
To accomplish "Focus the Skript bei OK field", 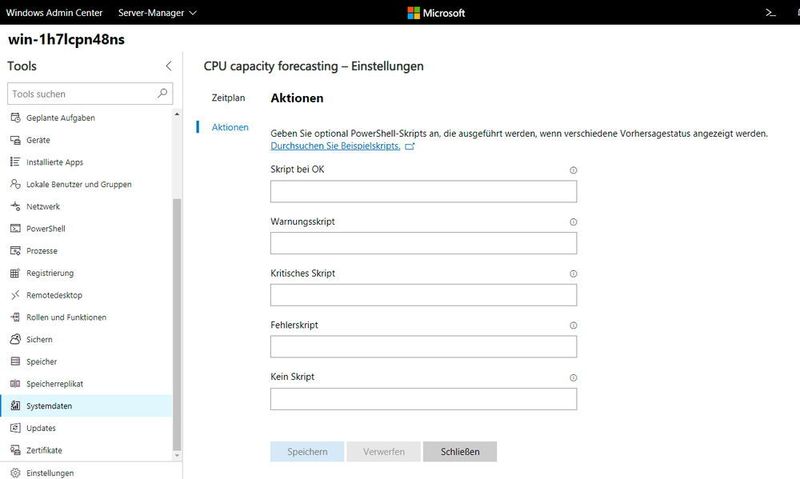I will pyautogui.click(x=423, y=191).
